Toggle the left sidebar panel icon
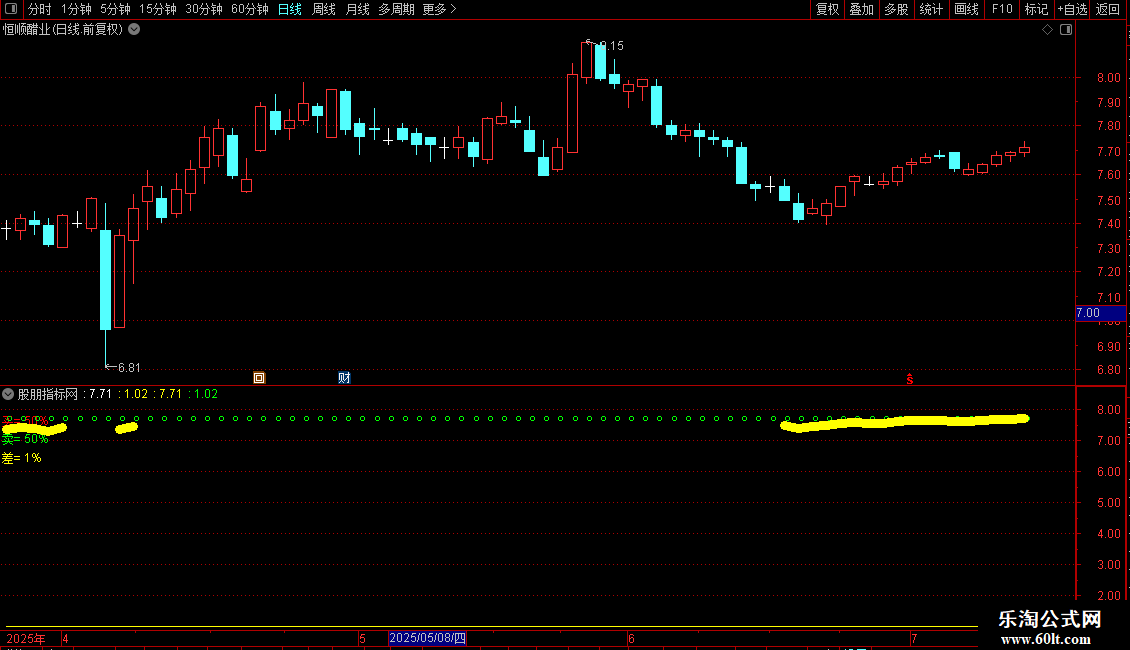1130x650 pixels. coord(11,9)
